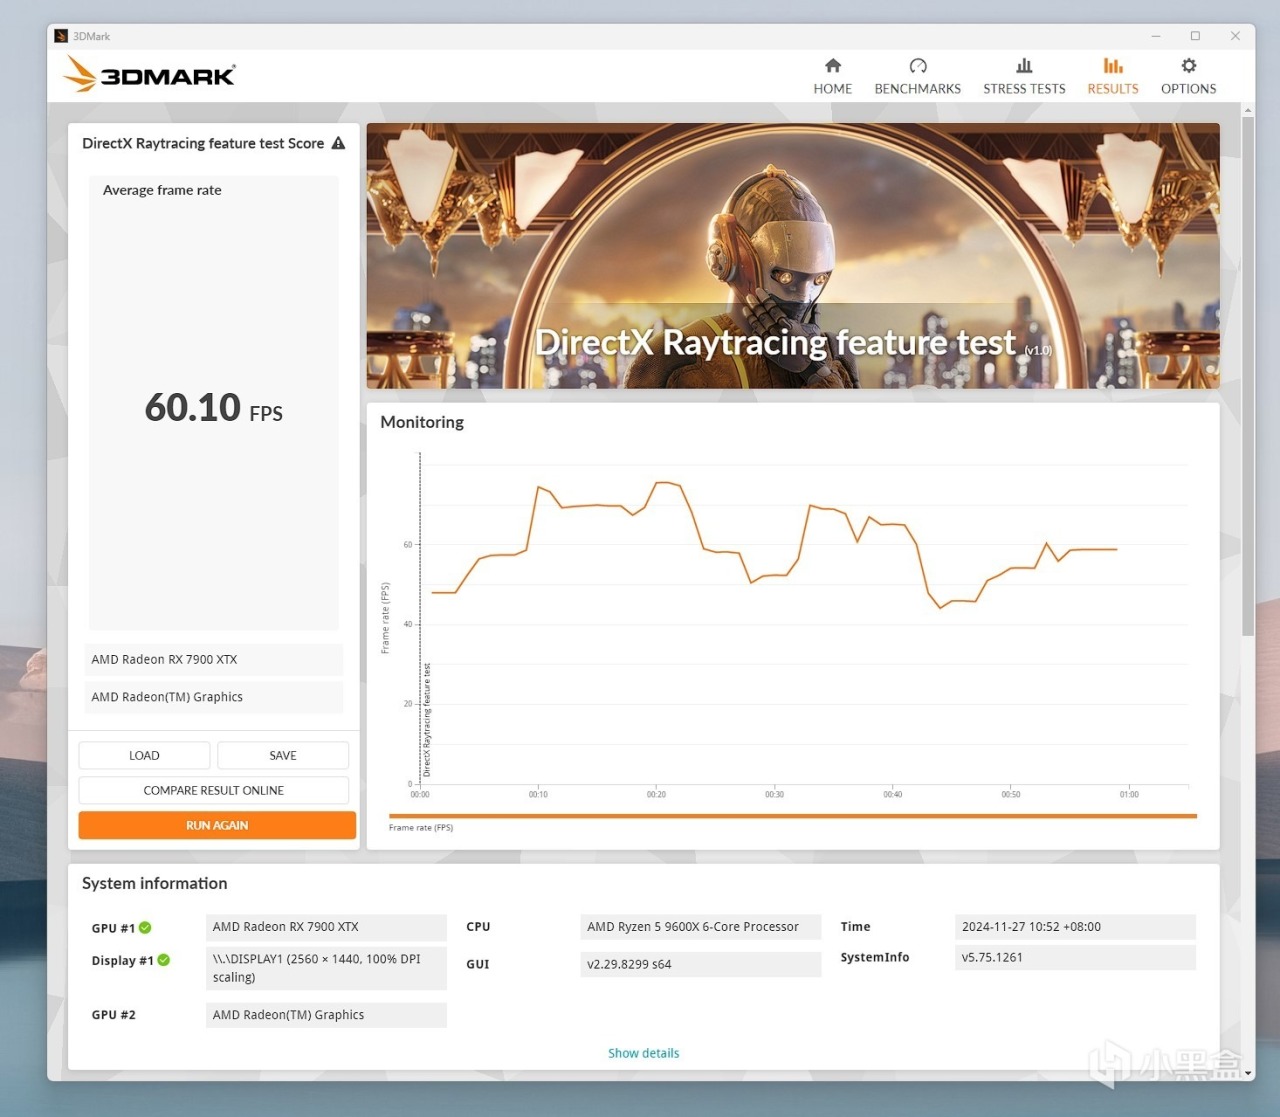Click the GPU #2 value in System information
This screenshot has width=1280, height=1117.
326,1015
